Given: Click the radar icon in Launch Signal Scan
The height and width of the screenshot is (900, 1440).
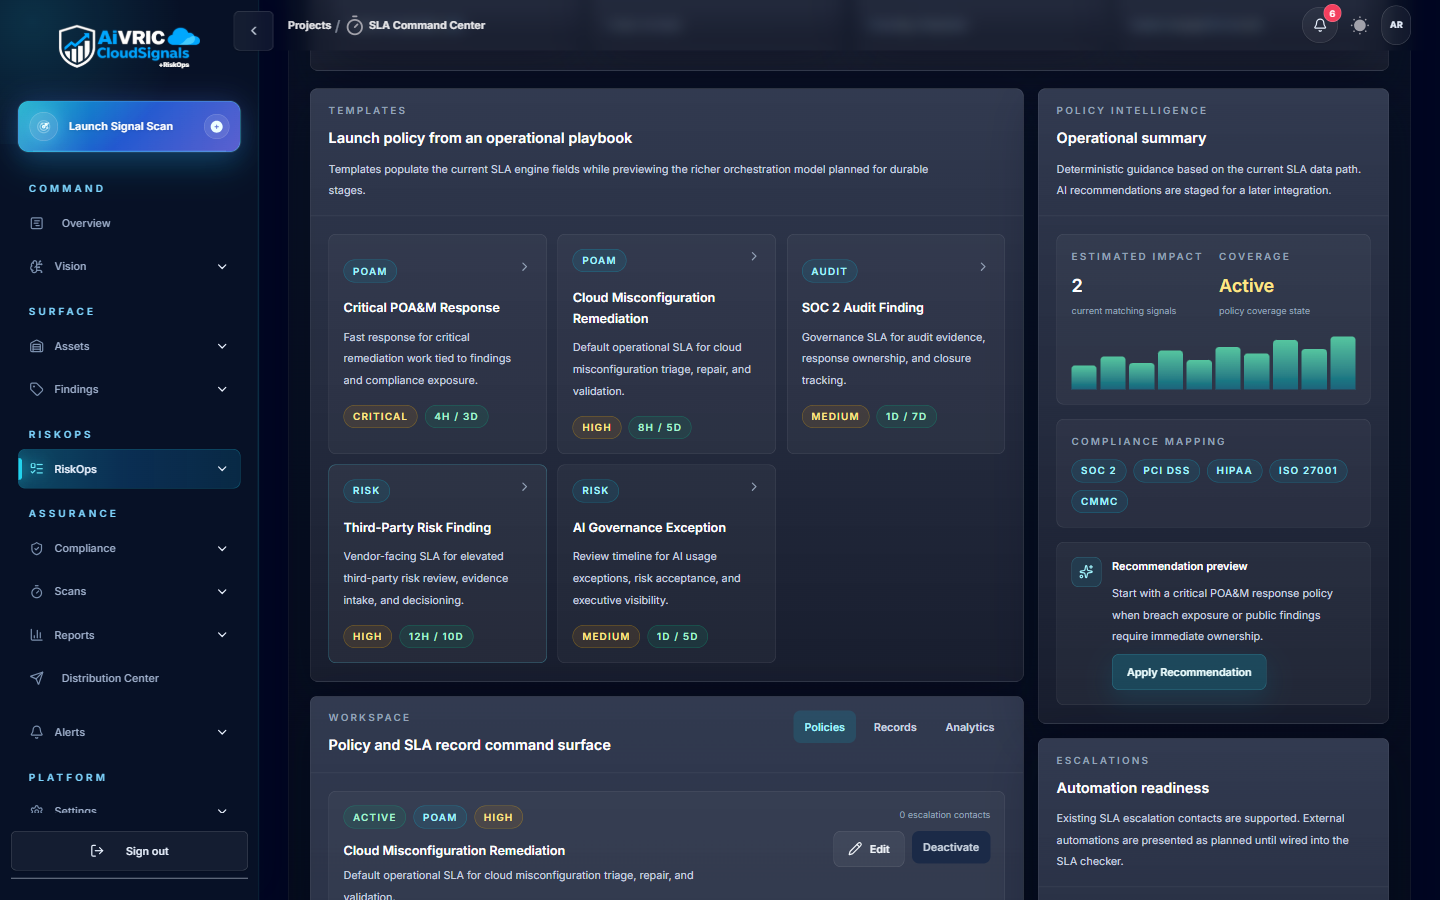Looking at the screenshot, I should pyautogui.click(x=43, y=126).
